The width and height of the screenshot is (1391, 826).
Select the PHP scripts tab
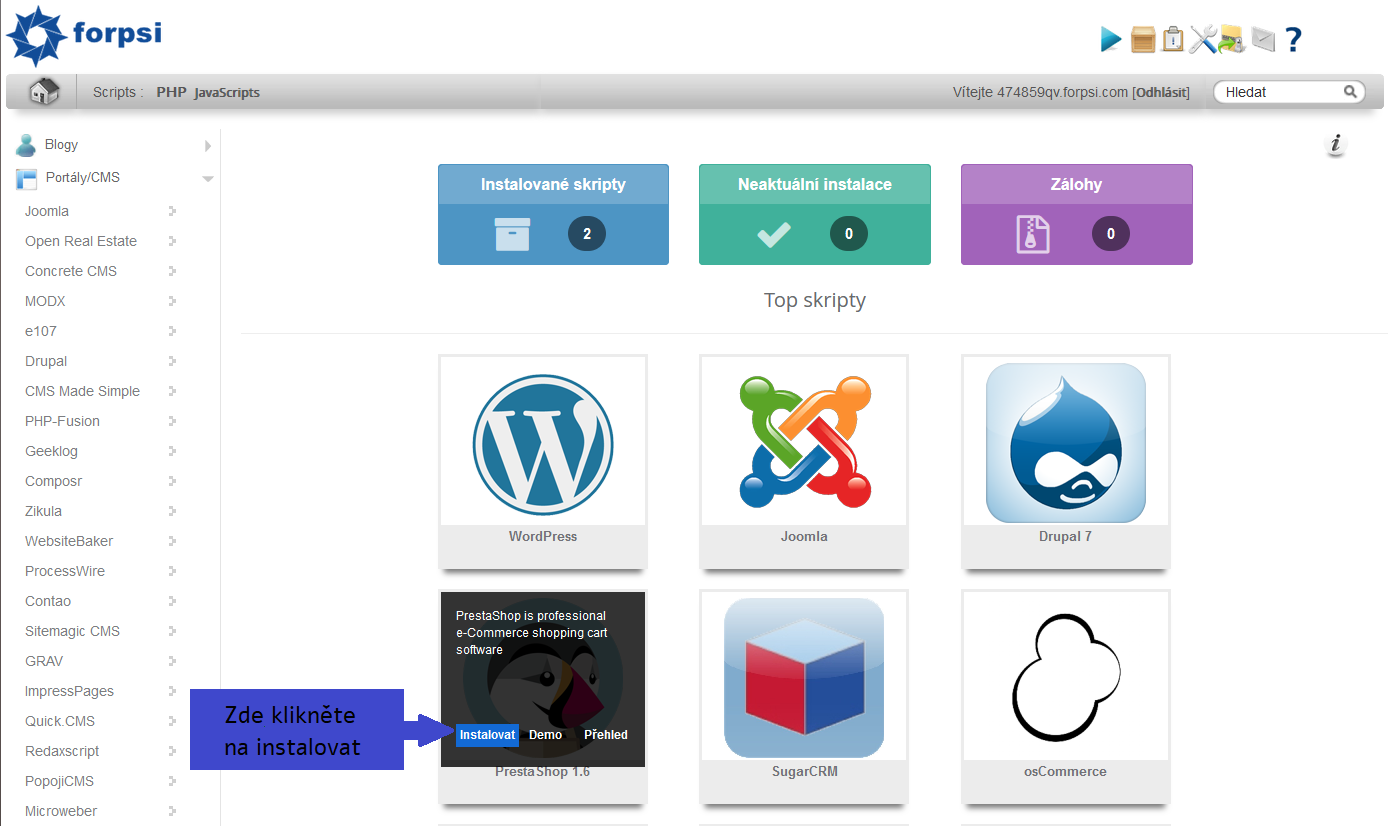tap(171, 92)
